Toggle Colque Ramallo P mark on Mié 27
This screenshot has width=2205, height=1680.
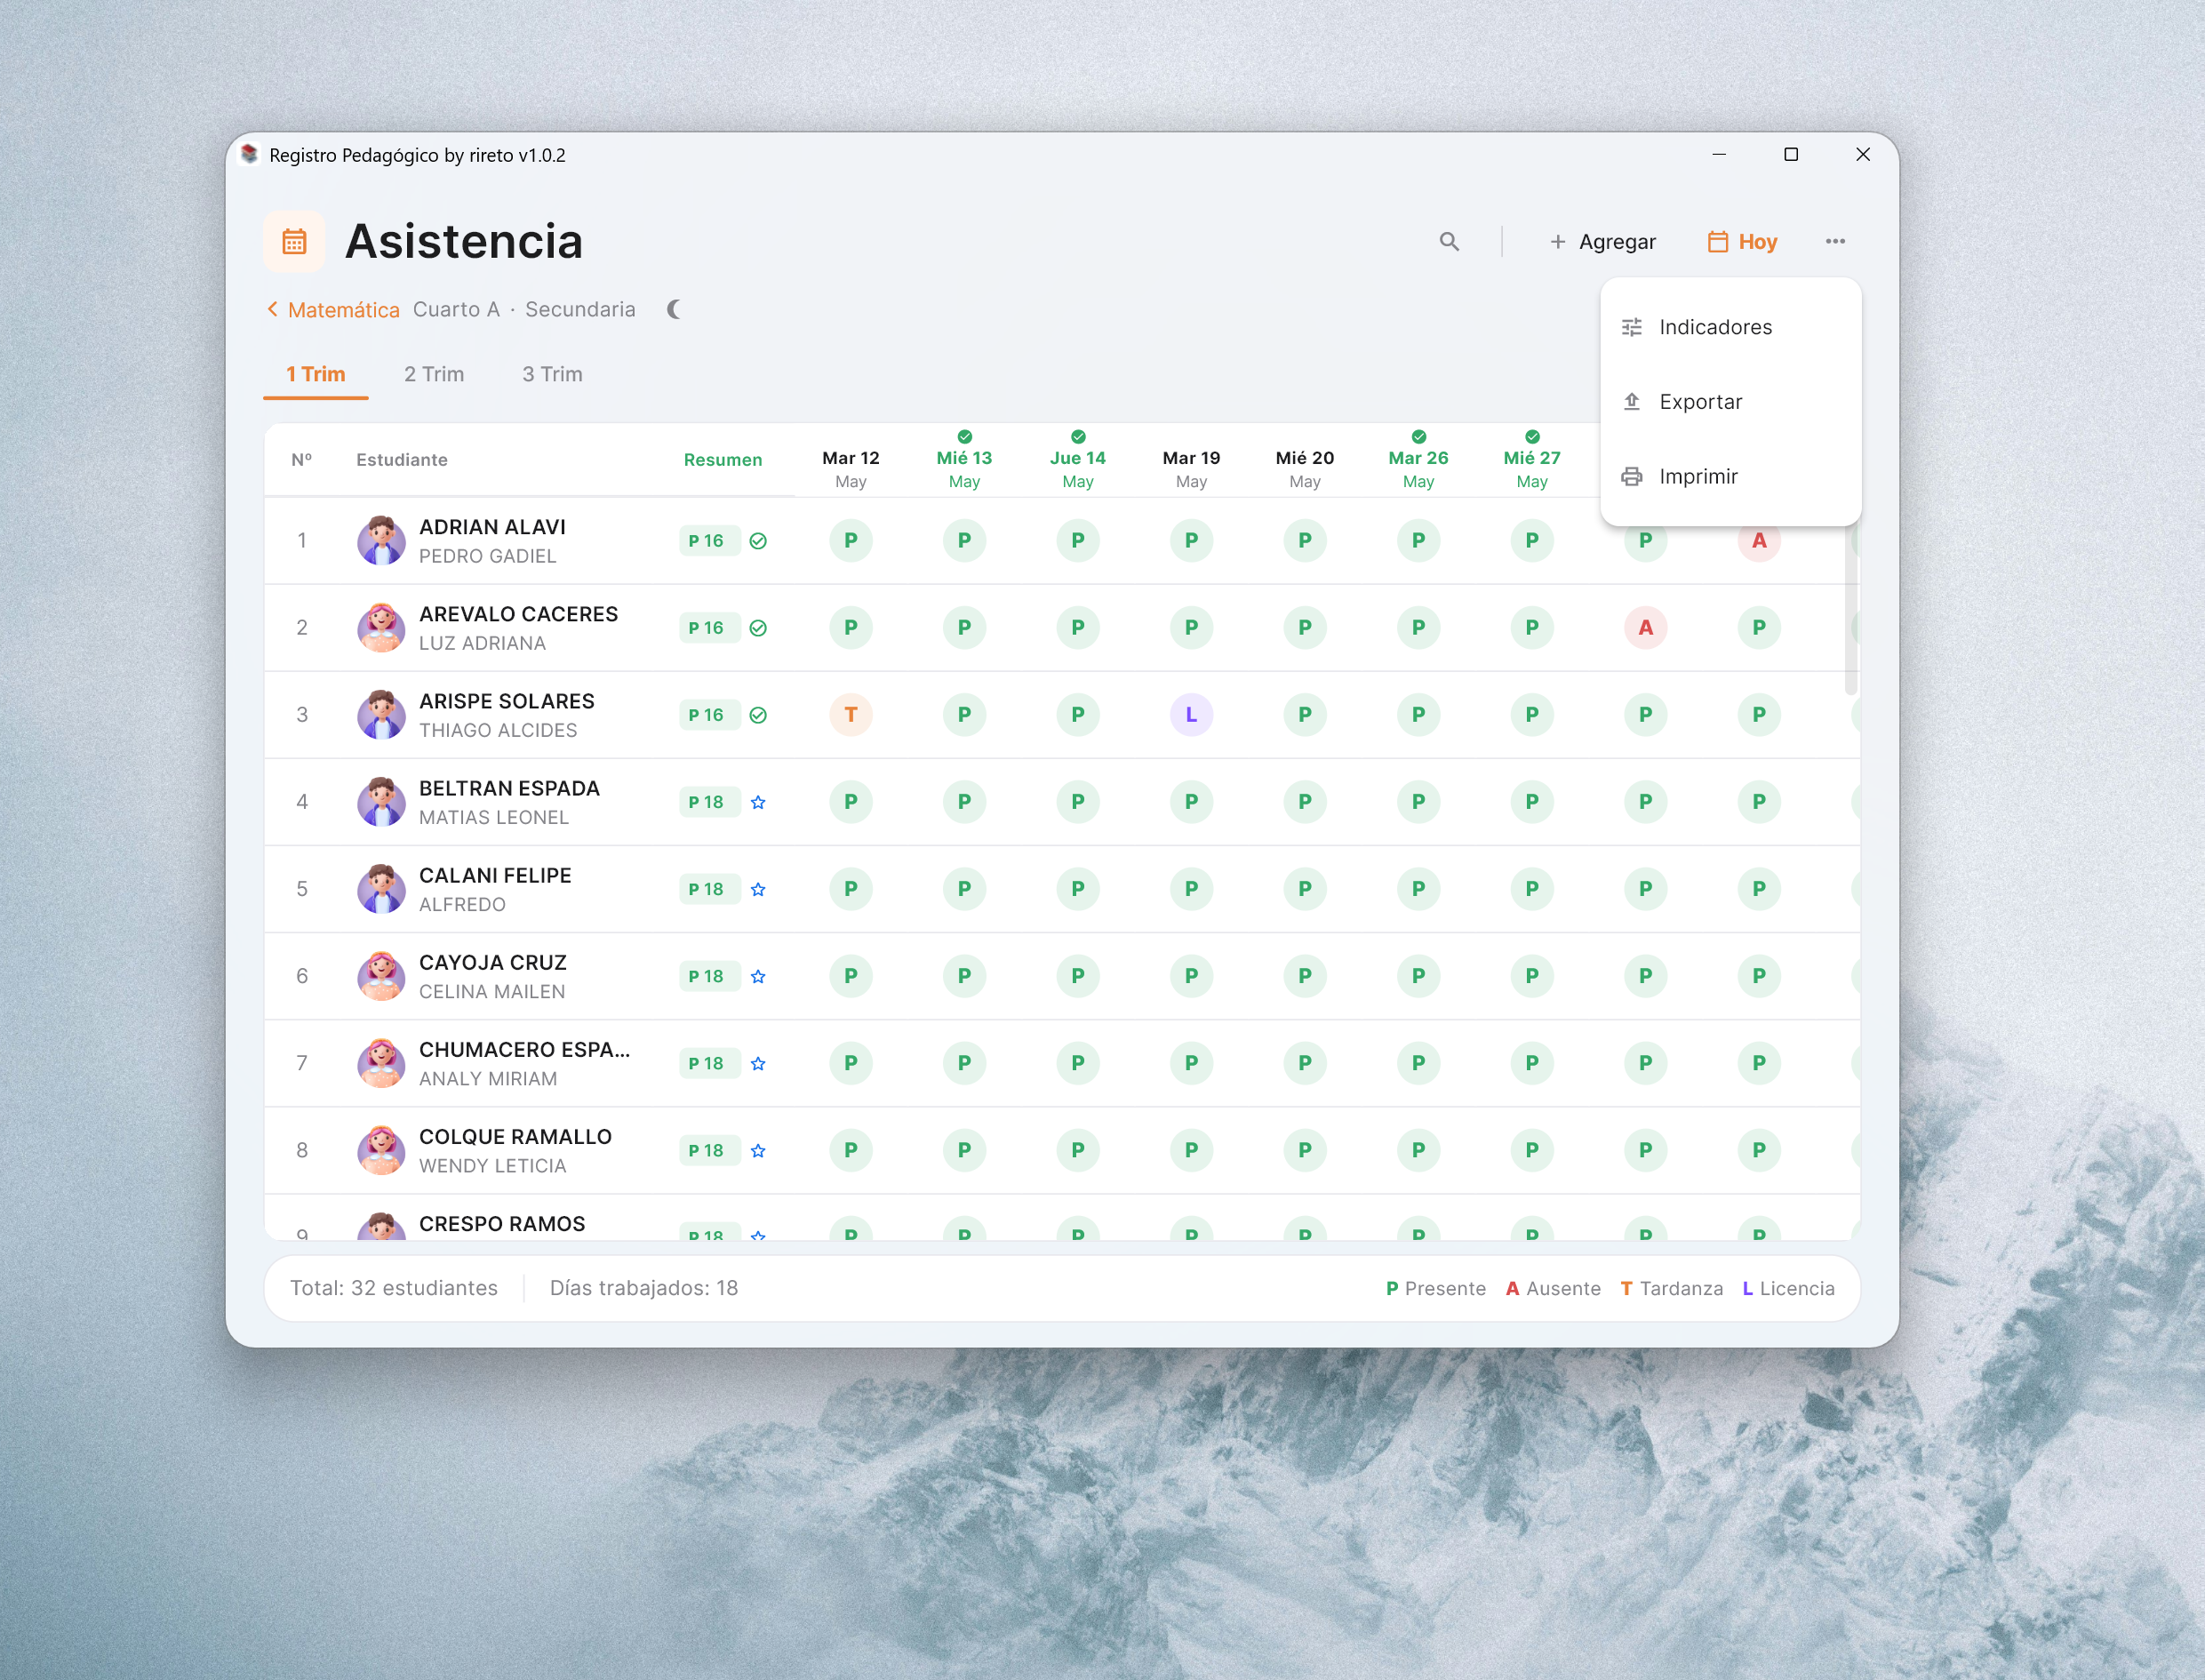(x=1532, y=1150)
